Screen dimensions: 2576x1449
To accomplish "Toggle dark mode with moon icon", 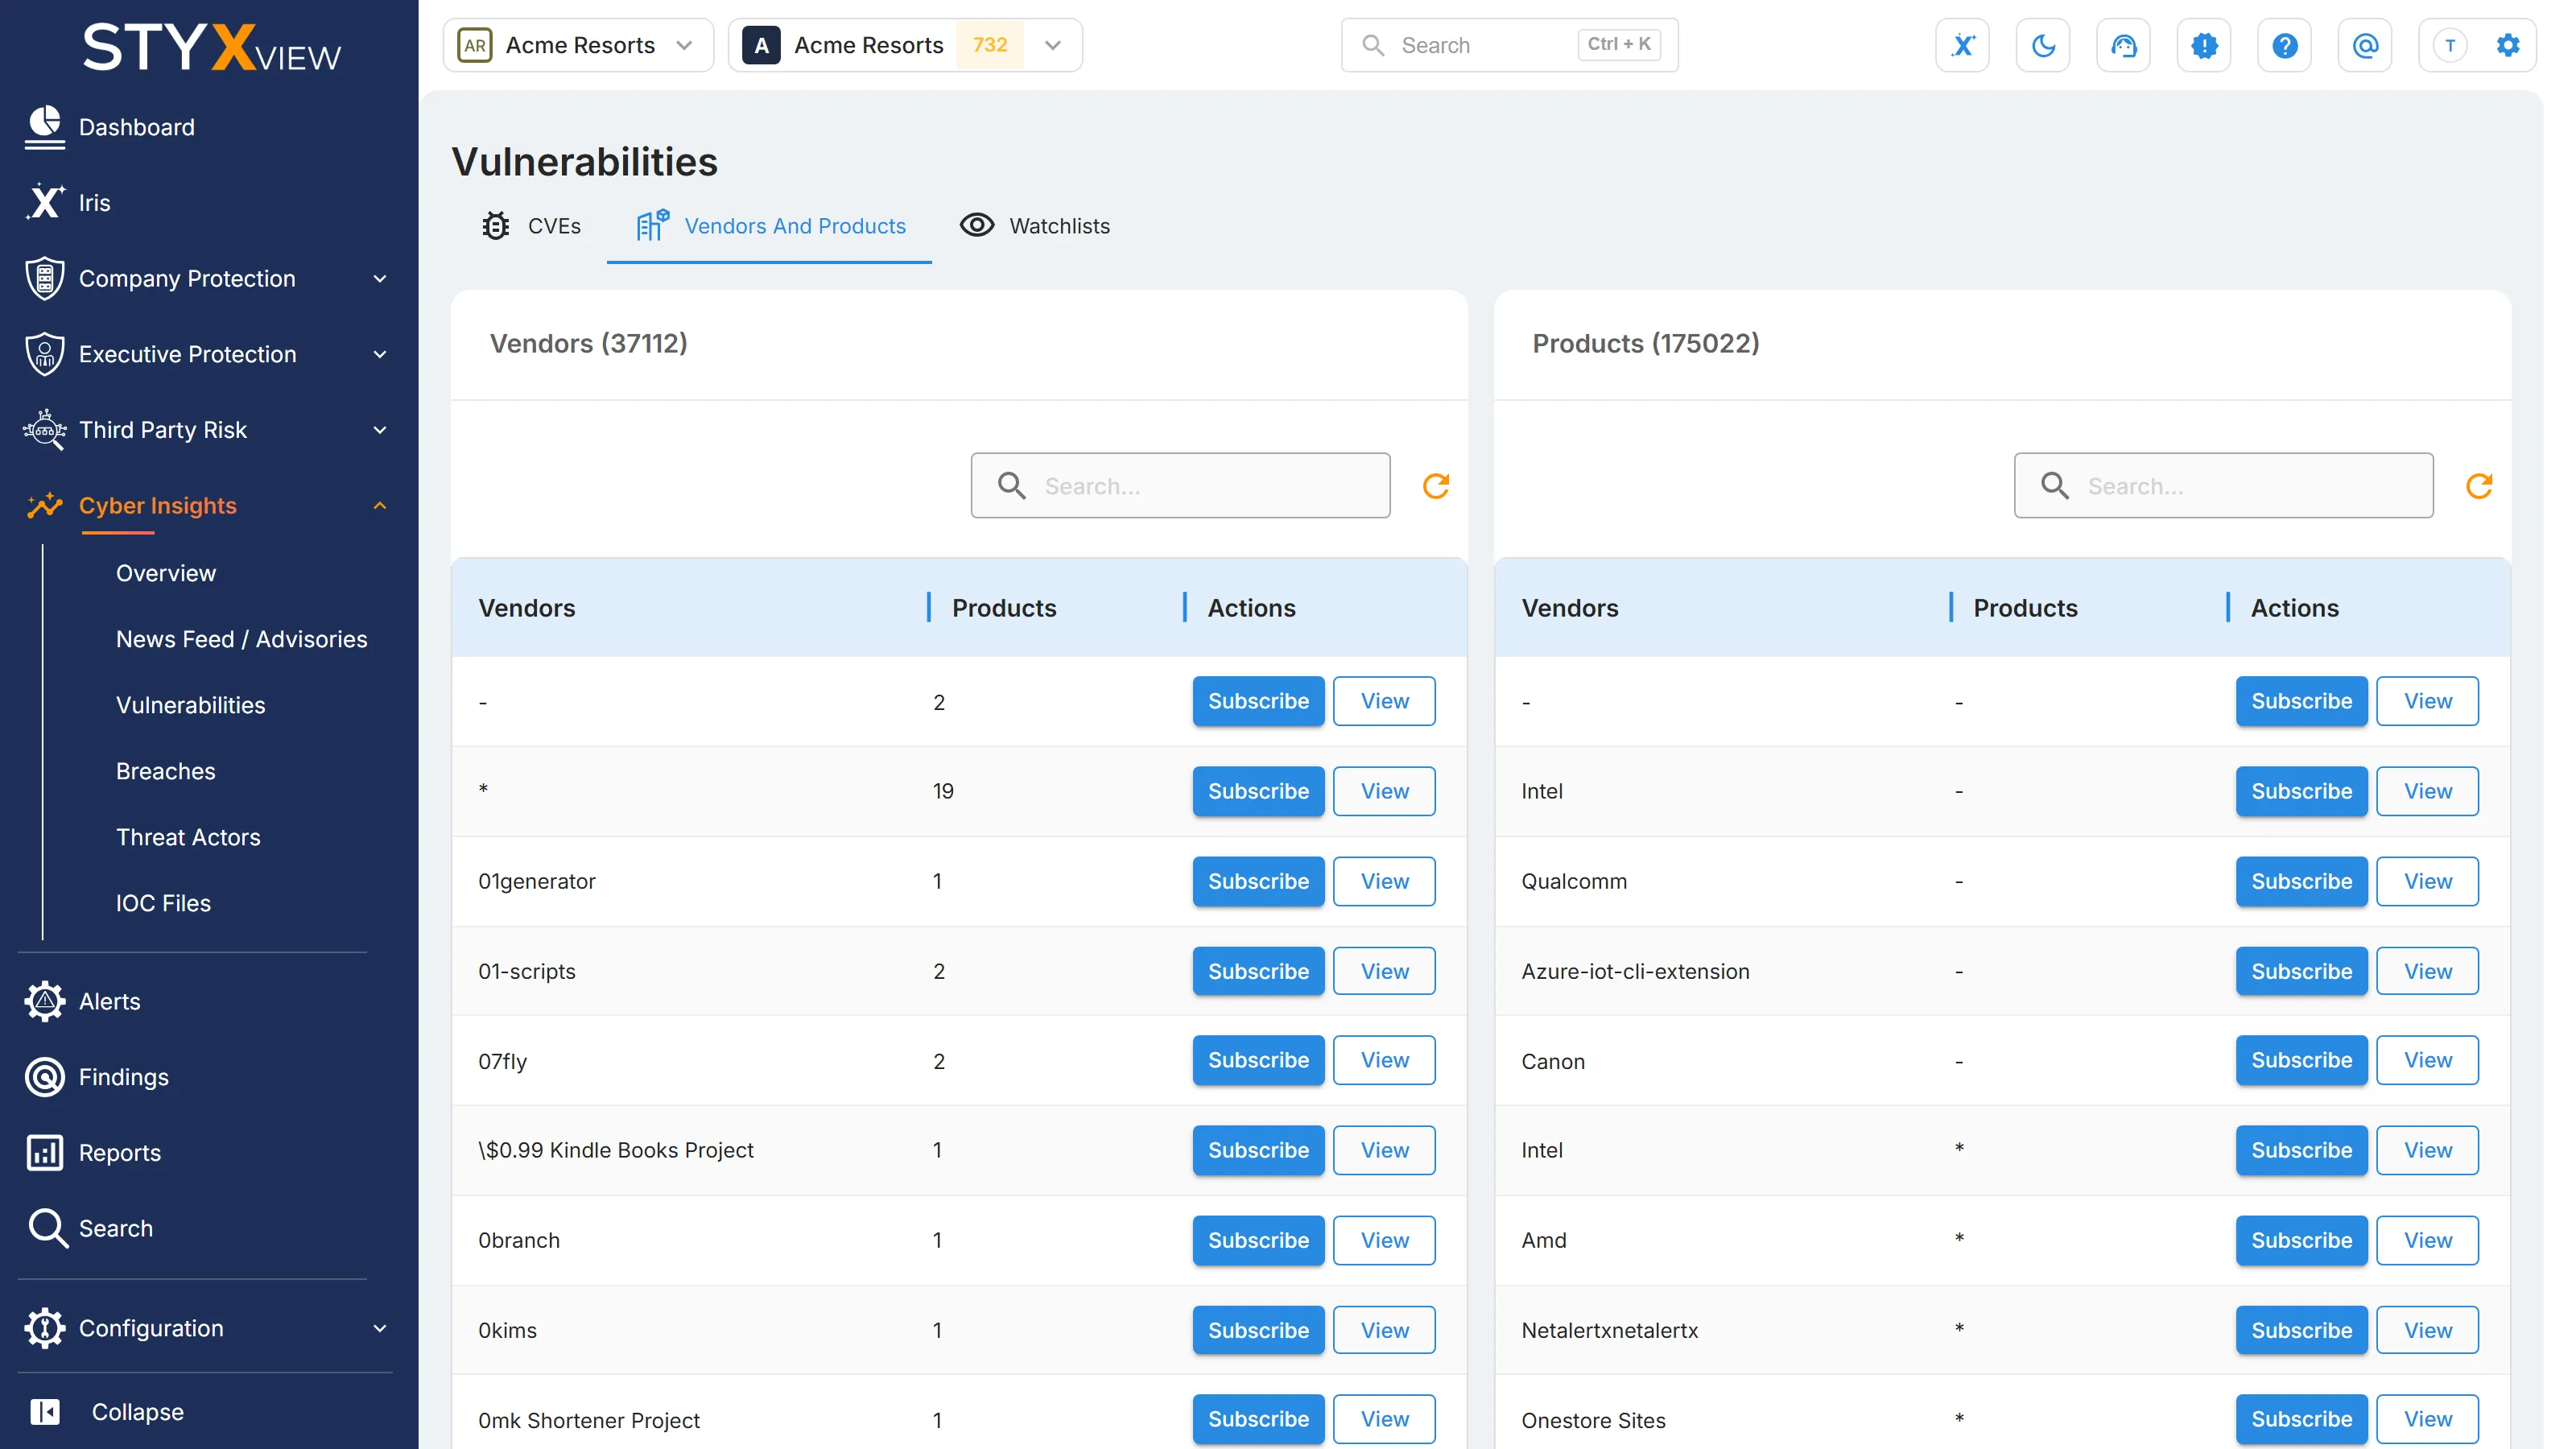I will pos(2043,45).
